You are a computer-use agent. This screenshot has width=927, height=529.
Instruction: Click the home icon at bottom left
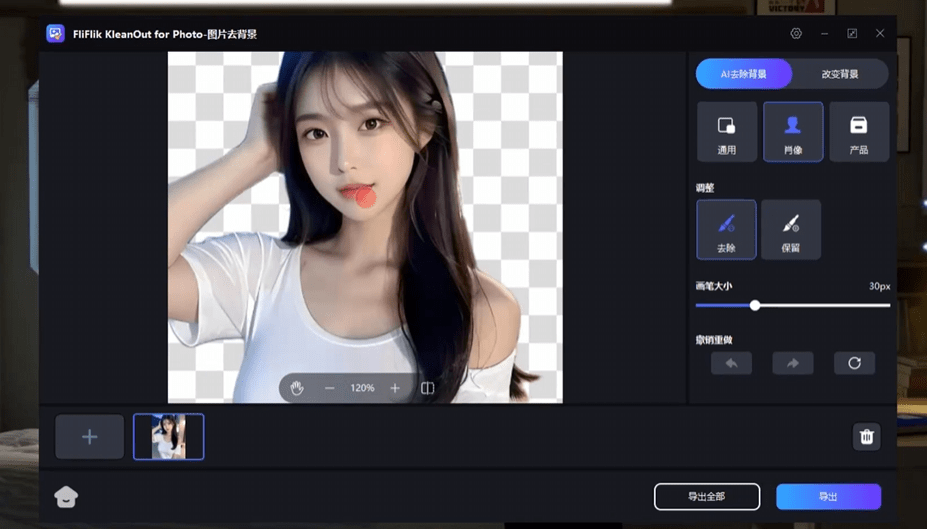(66, 497)
